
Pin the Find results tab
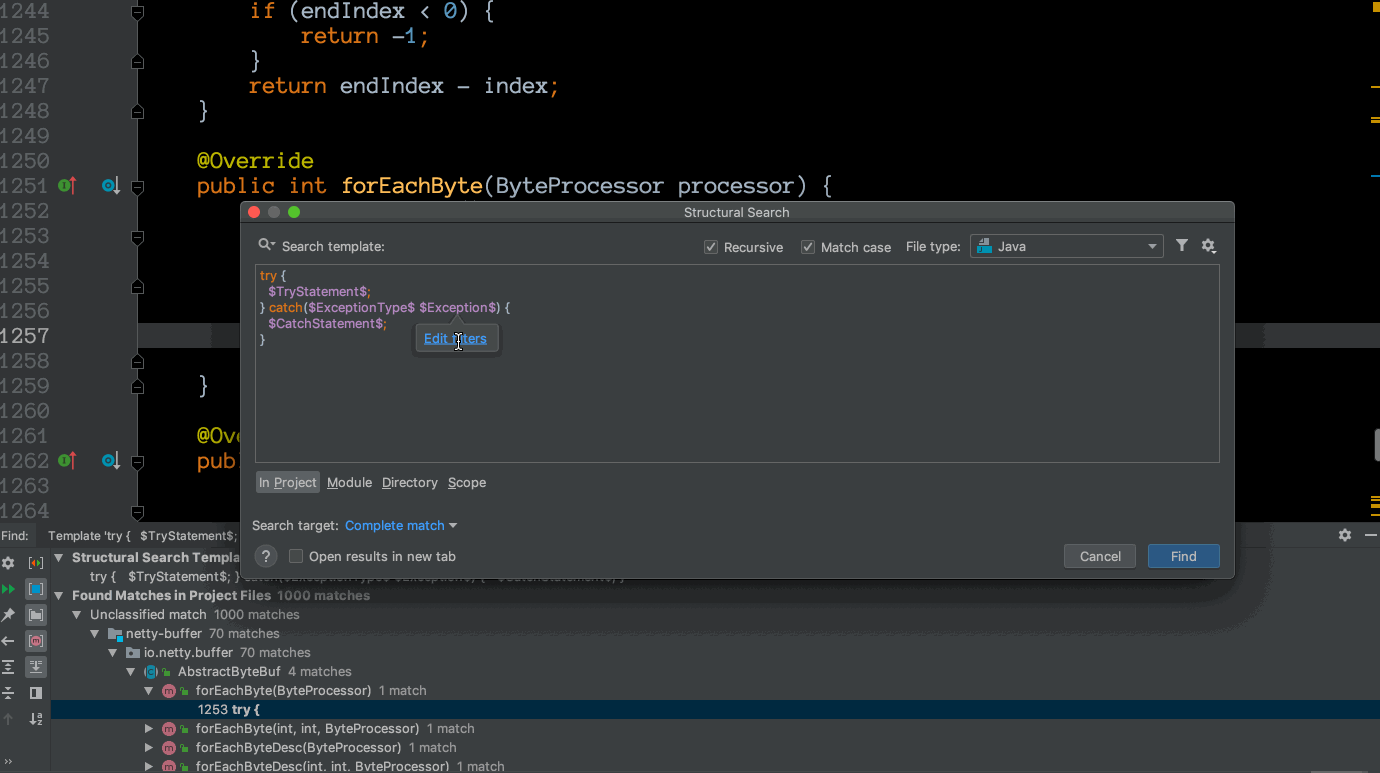point(8,615)
